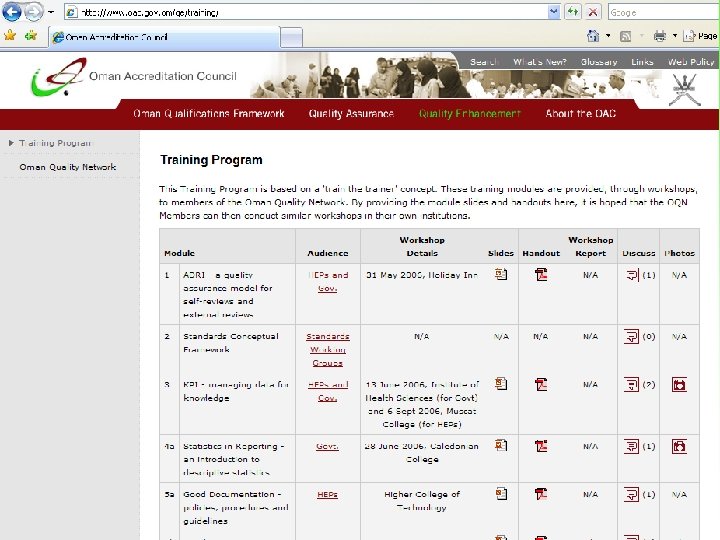Click the Print toolbar icon
720x540 pixels.
(660, 36)
